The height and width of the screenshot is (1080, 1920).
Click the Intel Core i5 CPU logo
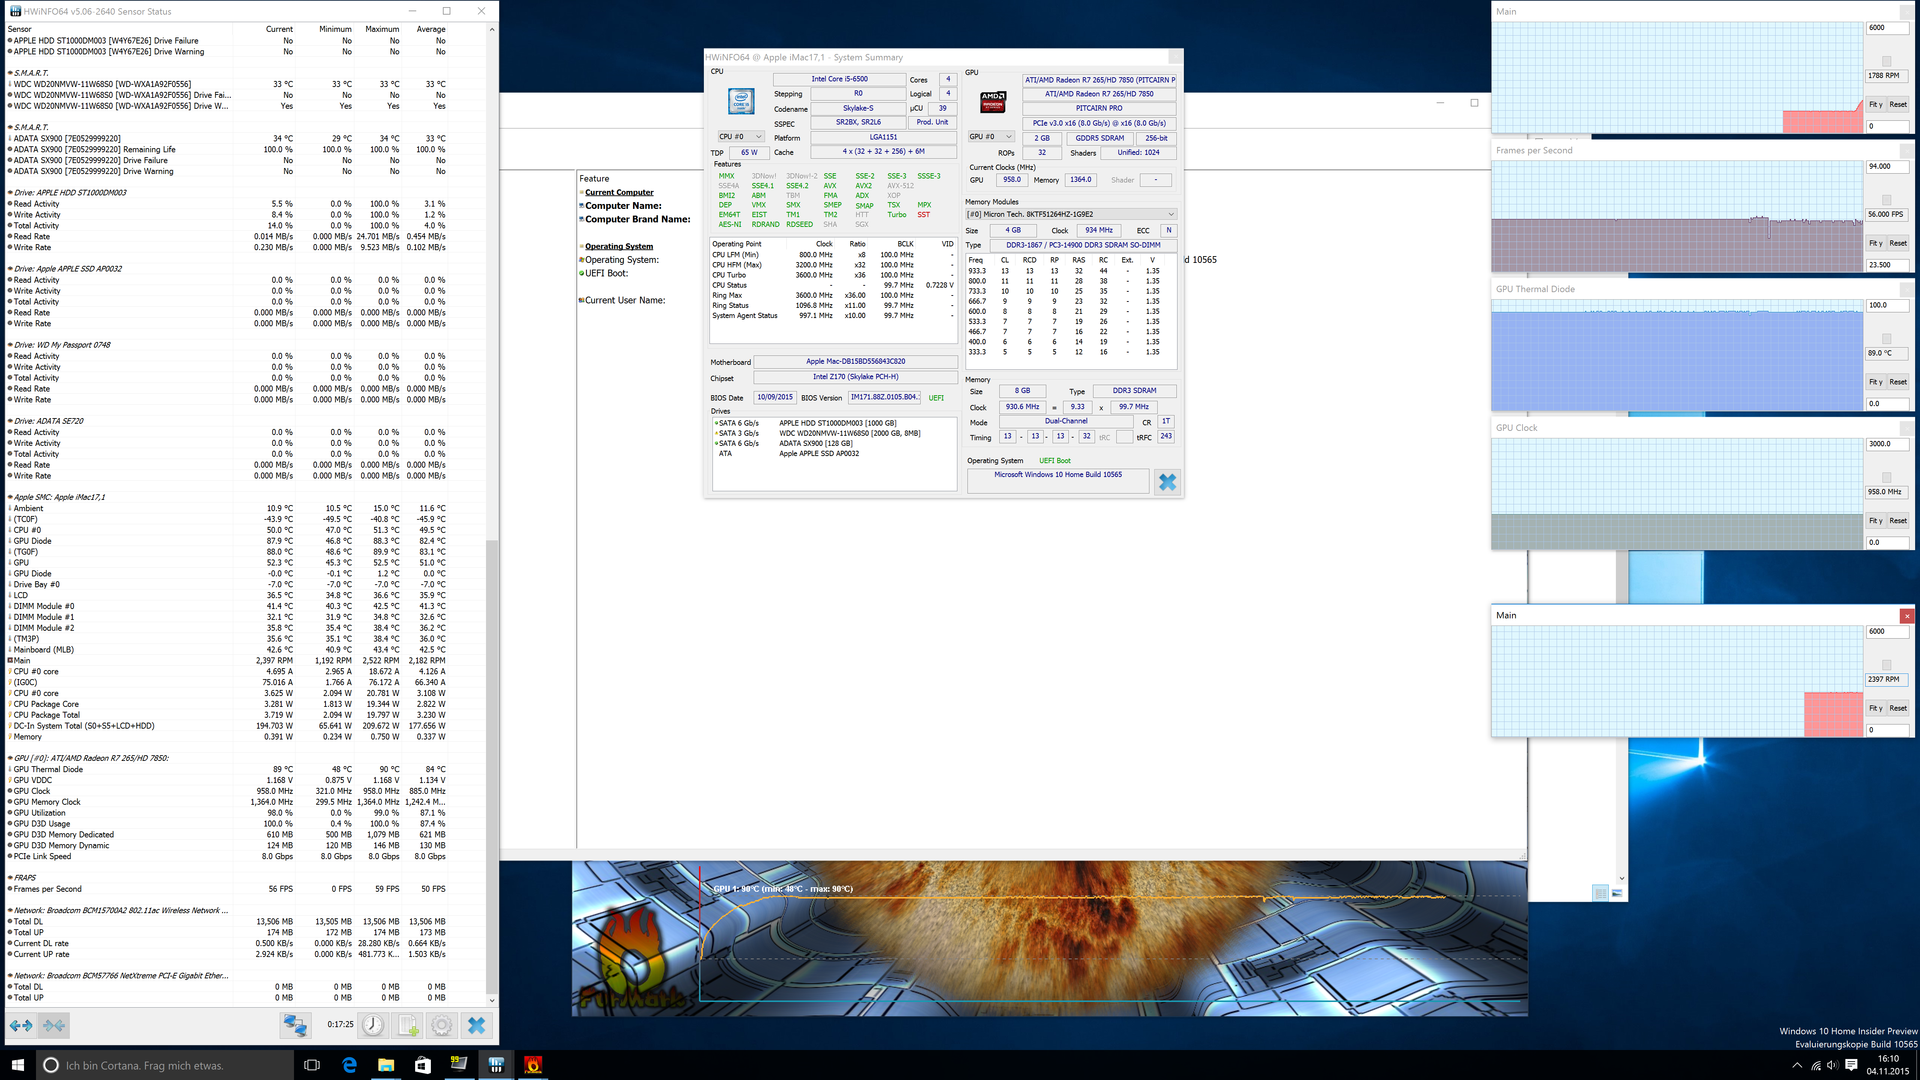[741, 101]
